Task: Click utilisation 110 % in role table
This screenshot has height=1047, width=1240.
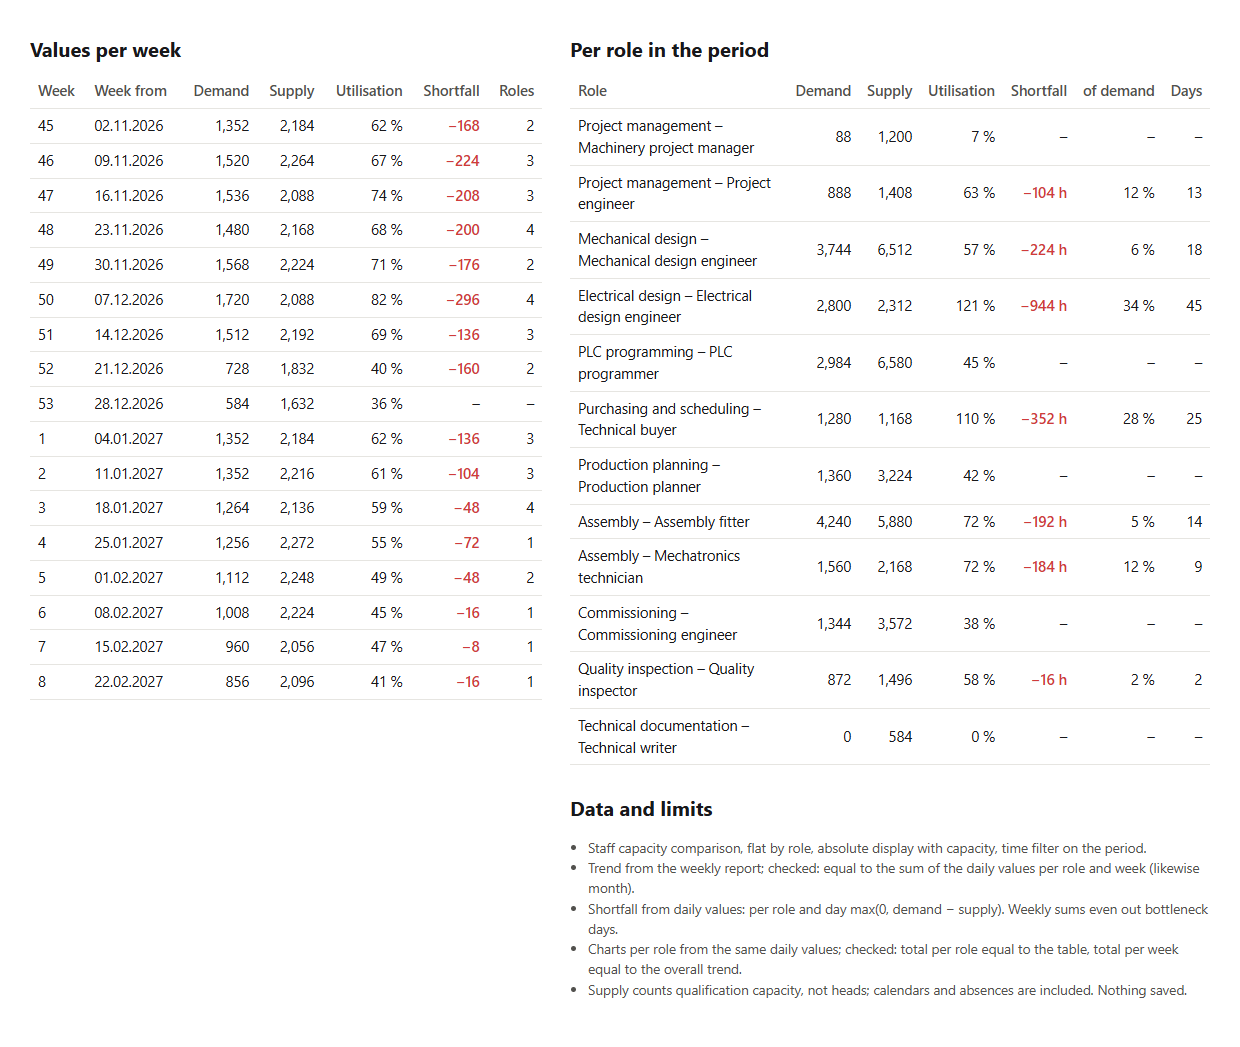Action: (x=975, y=419)
